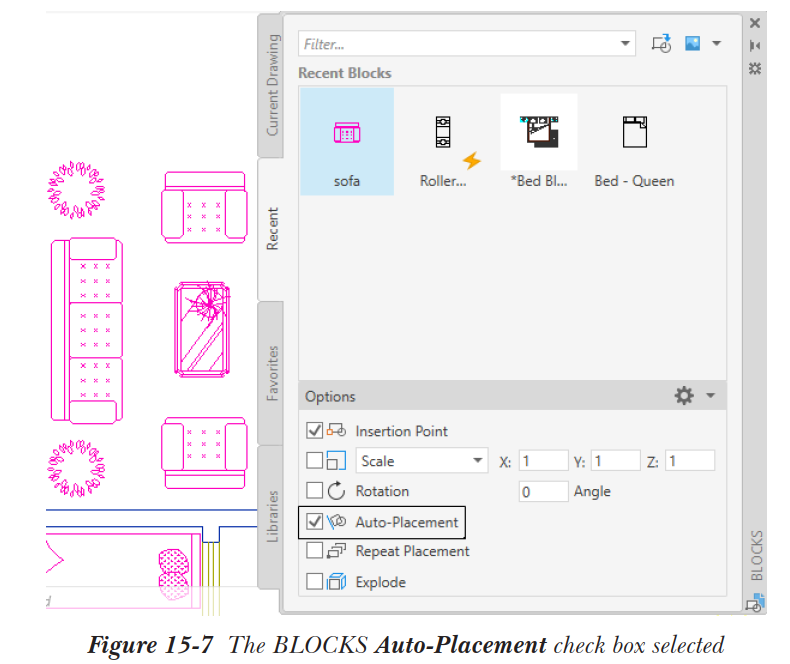Screen dimensions: 790x664
Task: Select the lower armchair in drawing
Action: (204, 453)
